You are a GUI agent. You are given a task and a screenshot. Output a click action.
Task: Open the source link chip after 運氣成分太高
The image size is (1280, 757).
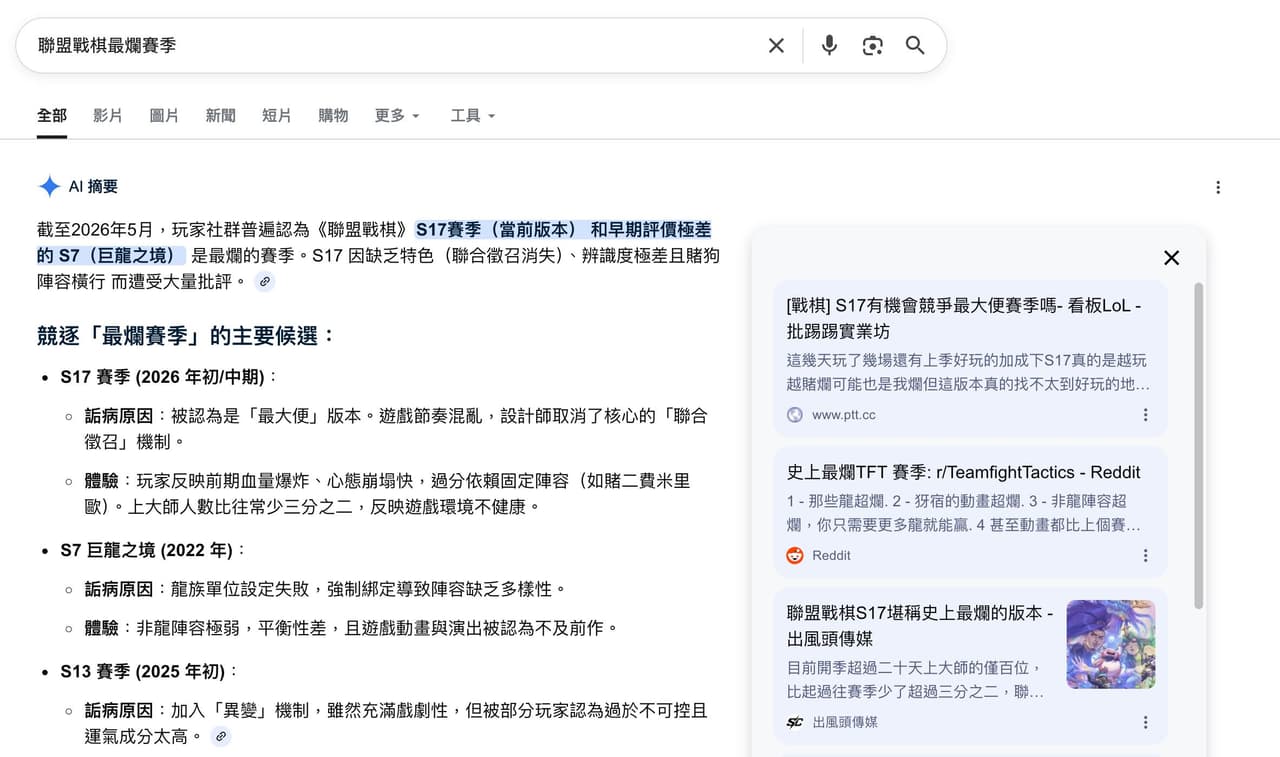coord(221,737)
